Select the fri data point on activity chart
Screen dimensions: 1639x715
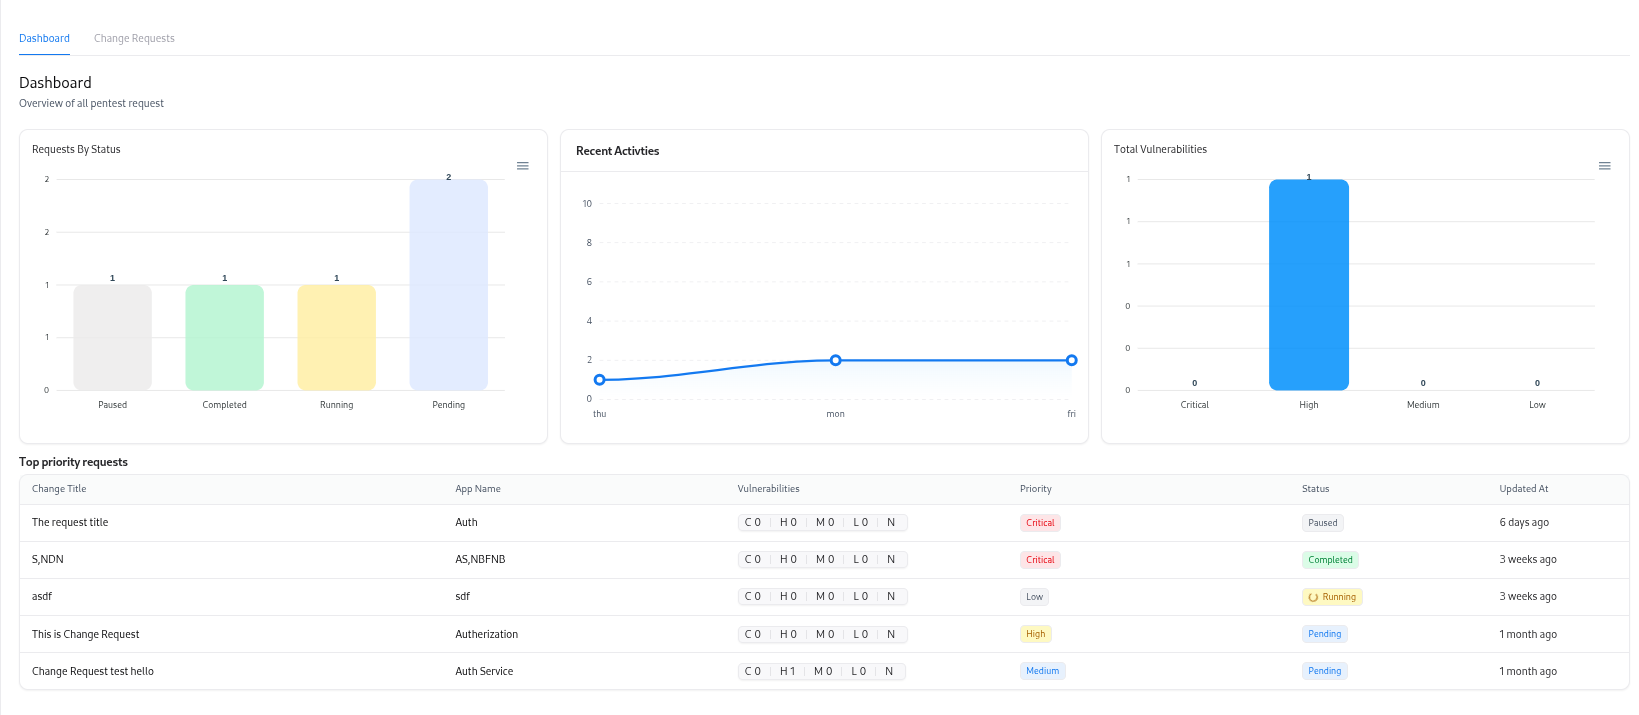pyautogui.click(x=1071, y=360)
